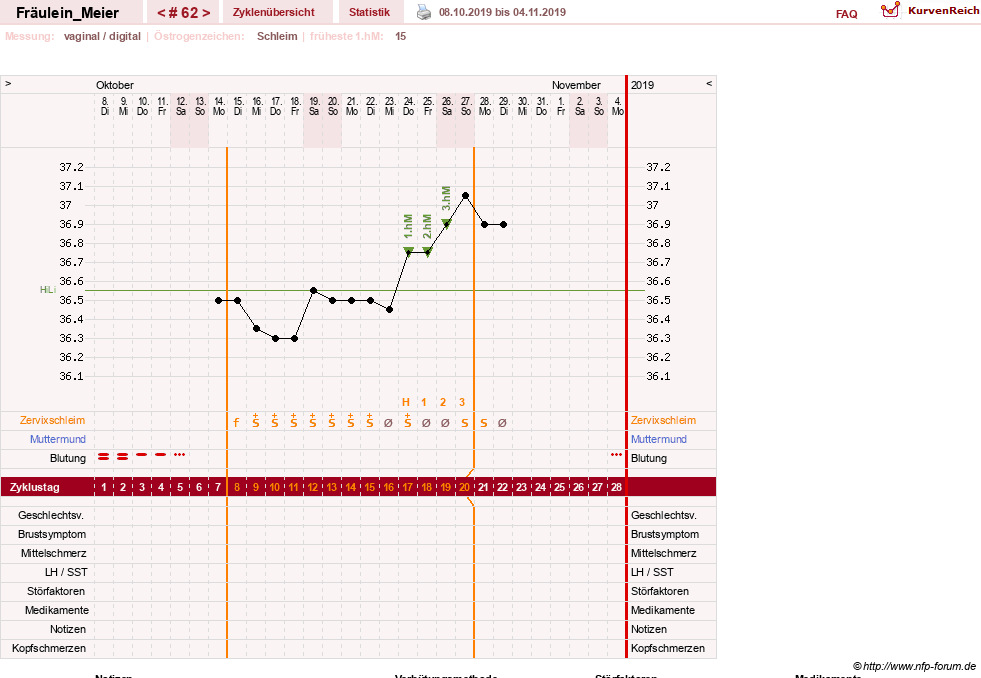Click the HiLi auxiliary line label
The height and width of the screenshot is (678, 981).
point(48,290)
